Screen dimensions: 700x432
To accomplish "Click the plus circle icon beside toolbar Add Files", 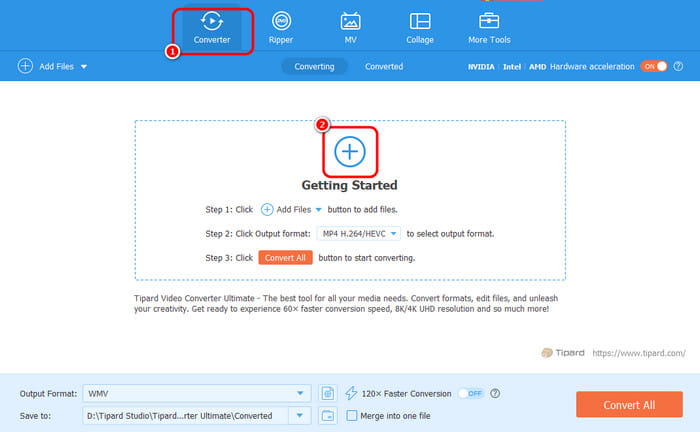I will click(25, 66).
